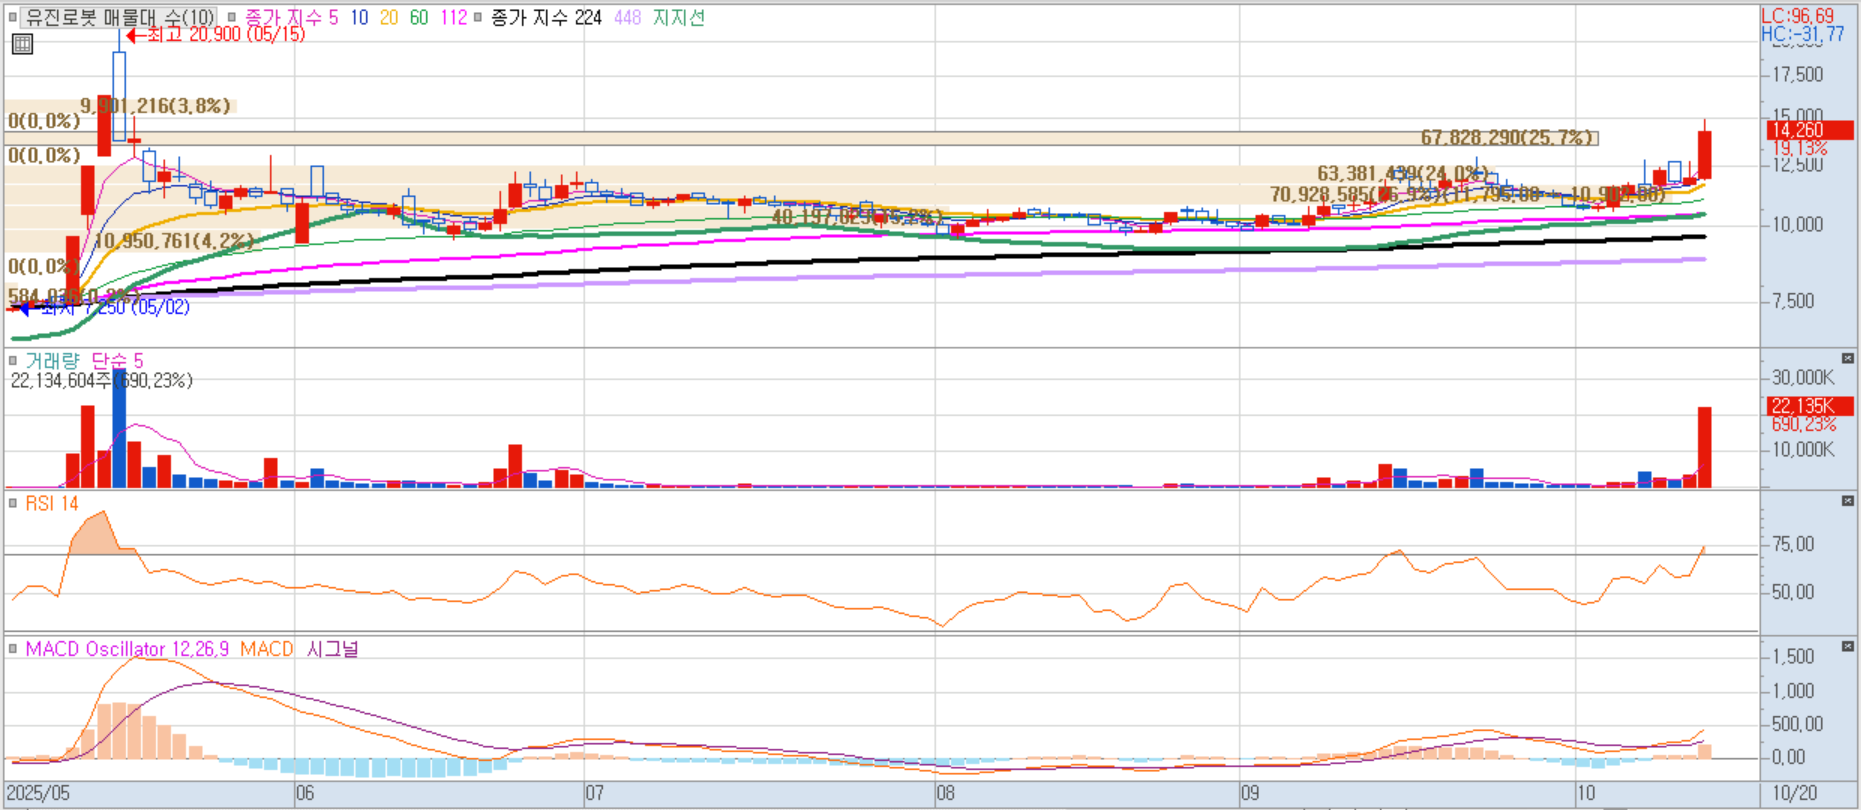This screenshot has height=810, width=1861.
Task: Click the MACD 500.00 axis label
Action: click(x=1798, y=723)
